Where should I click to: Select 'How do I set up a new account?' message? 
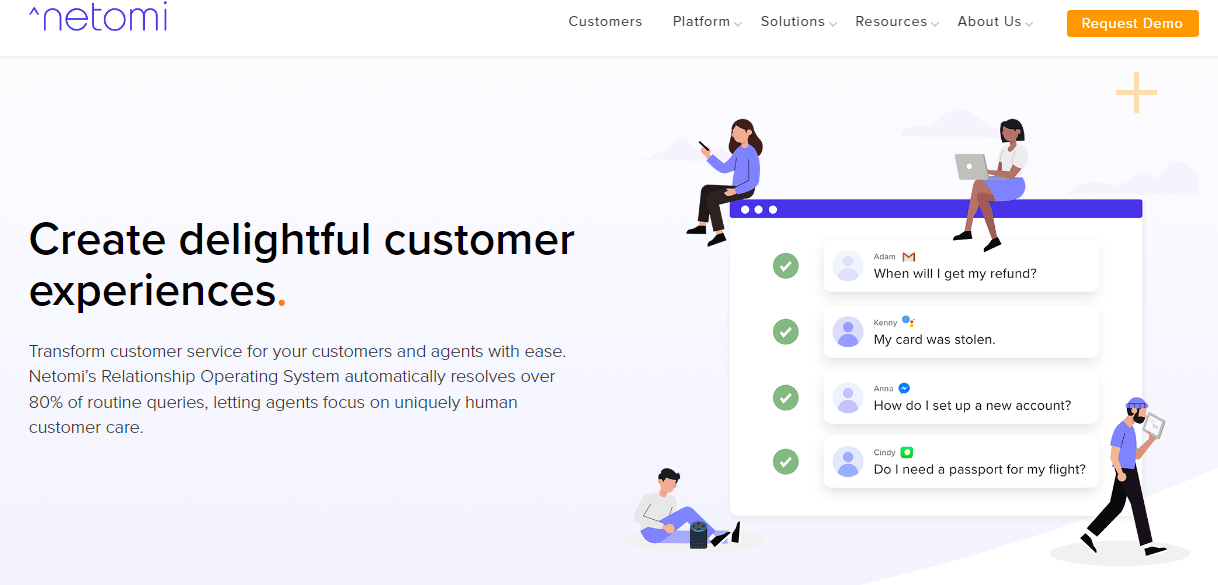(x=961, y=397)
